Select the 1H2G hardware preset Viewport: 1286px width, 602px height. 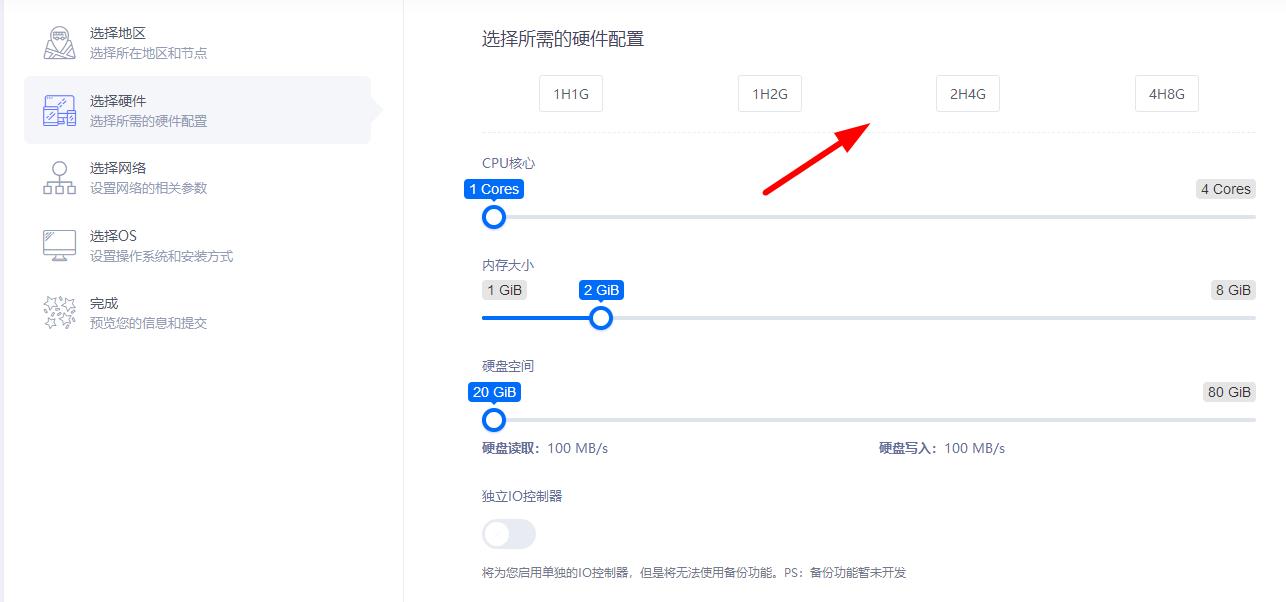769,94
